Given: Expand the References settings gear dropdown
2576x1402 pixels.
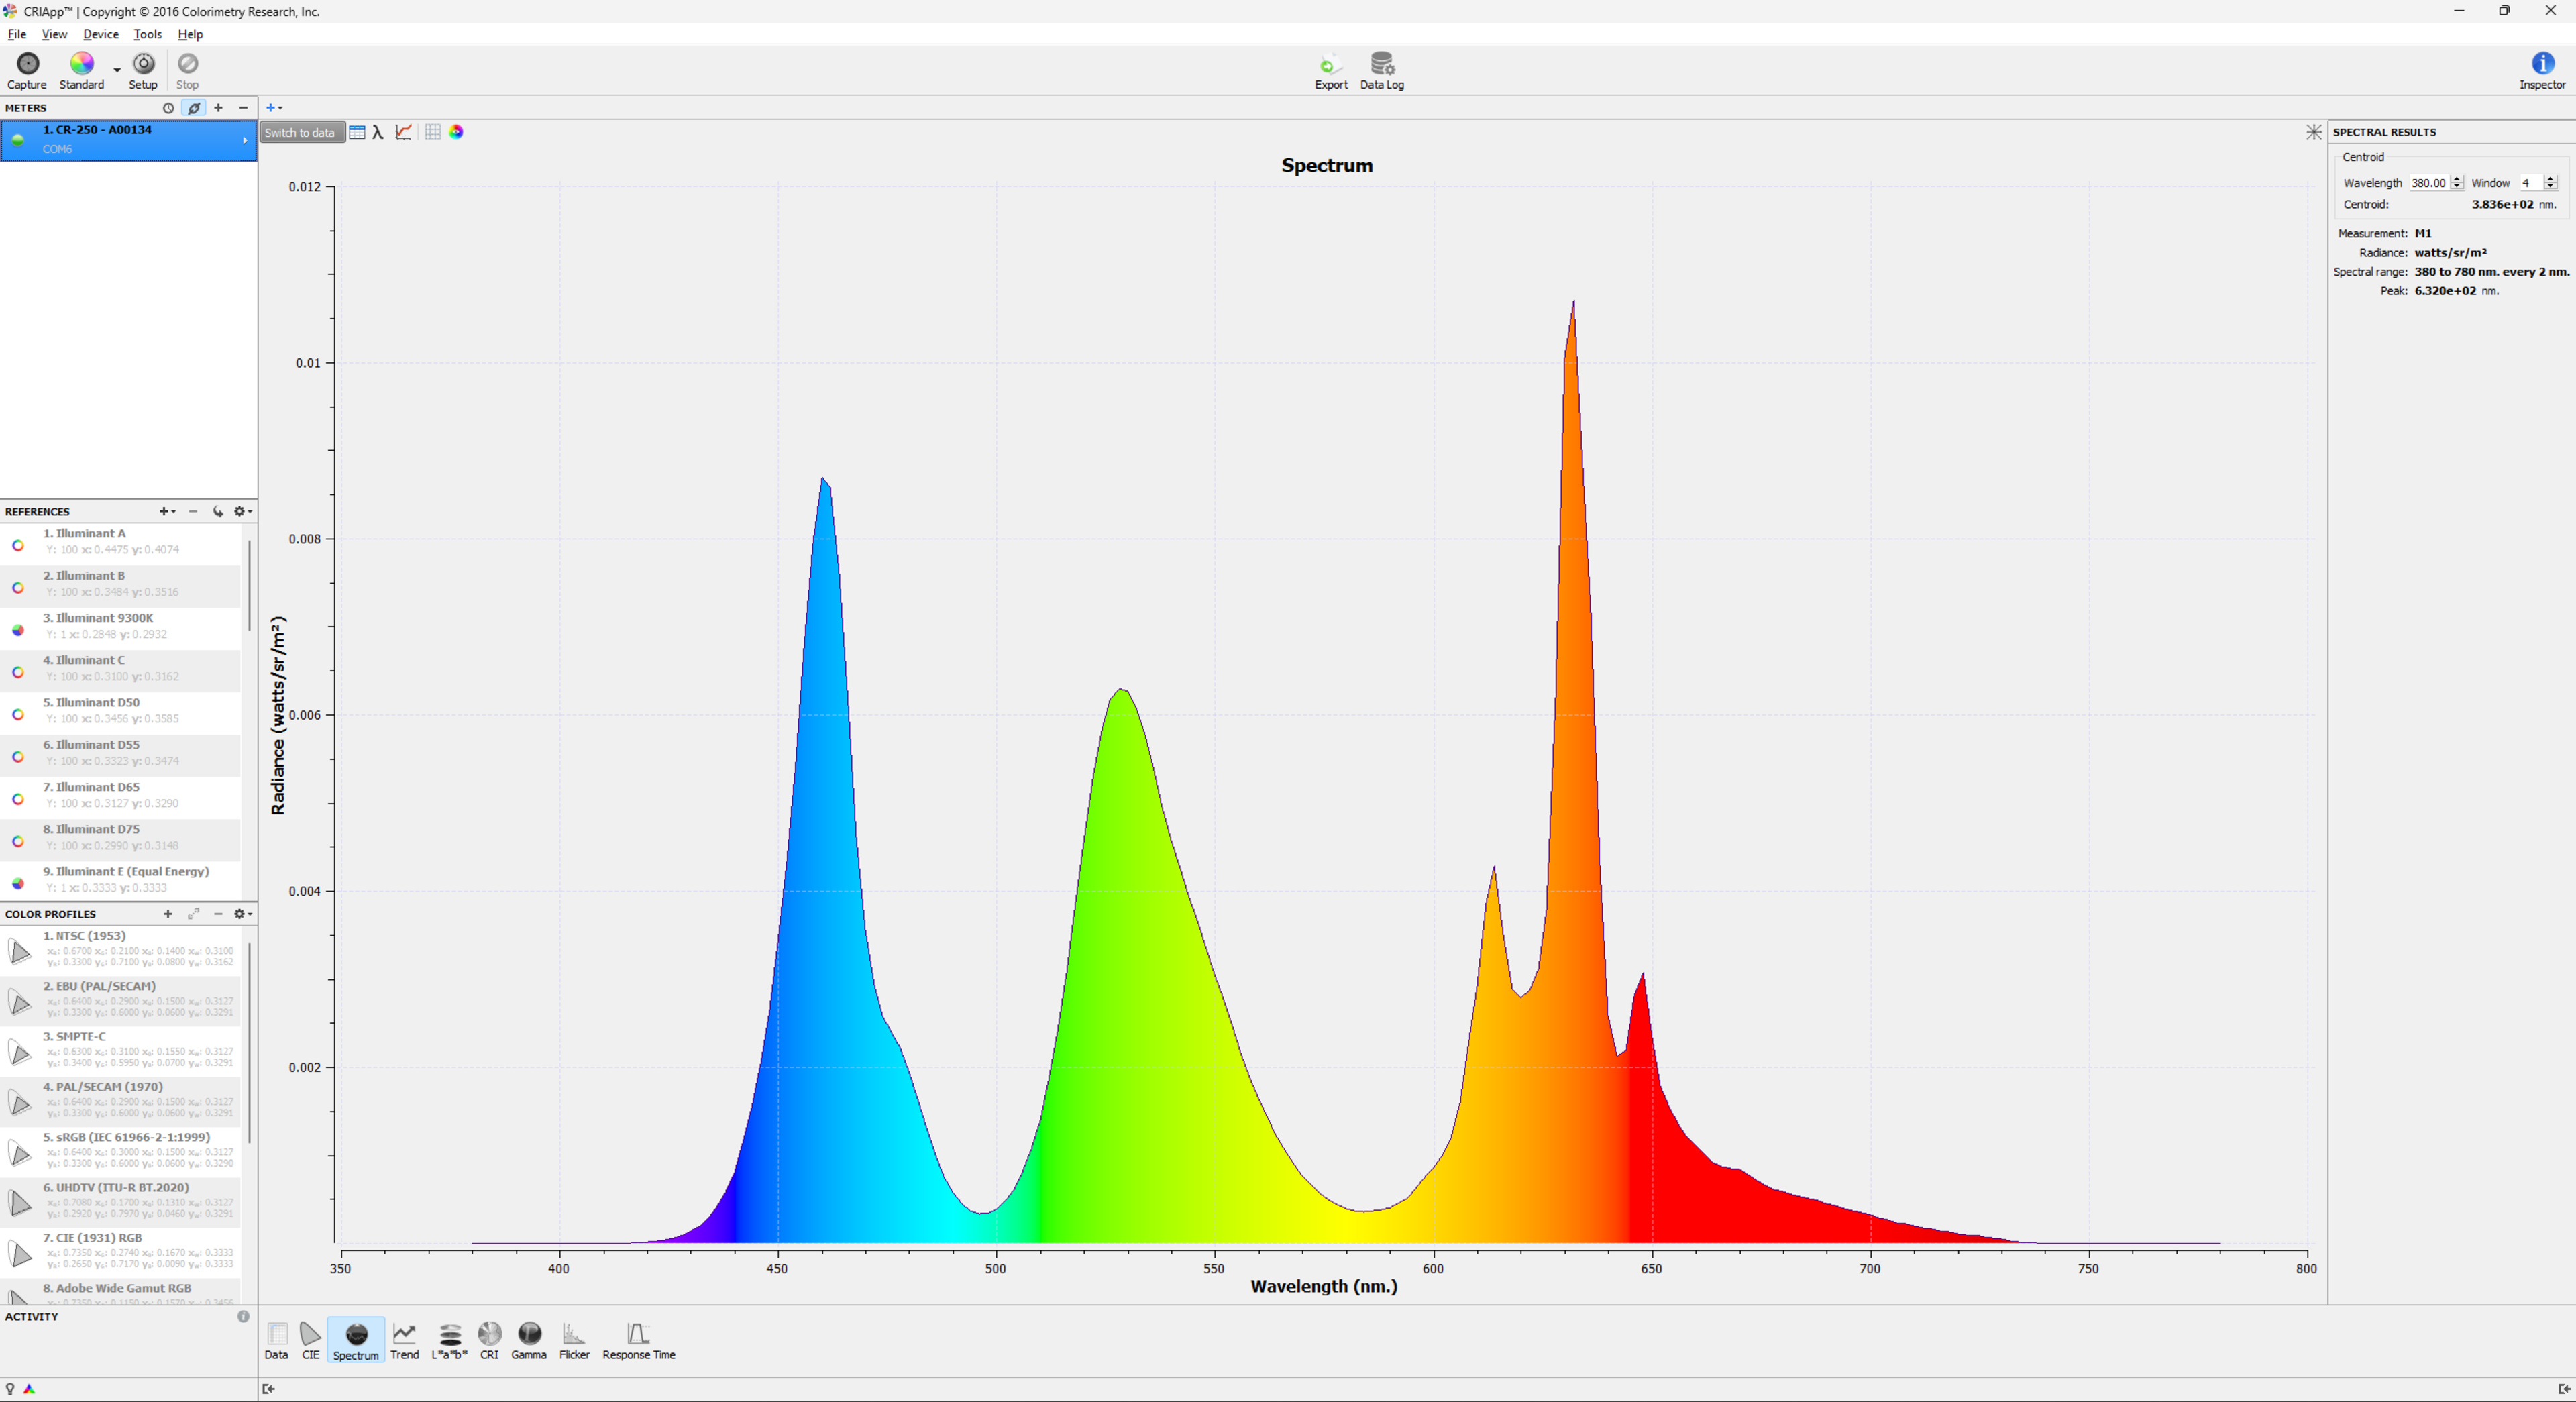Looking at the screenshot, I should point(242,511).
